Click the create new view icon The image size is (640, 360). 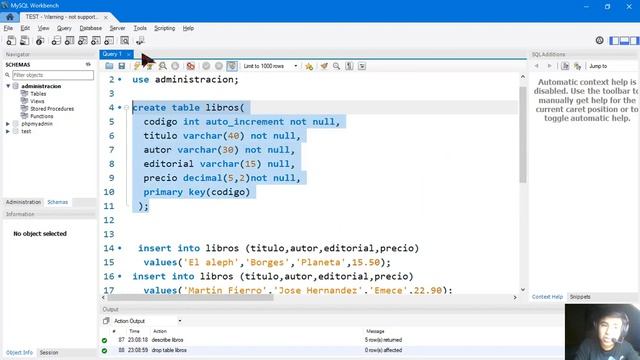click(x=82, y=40)
